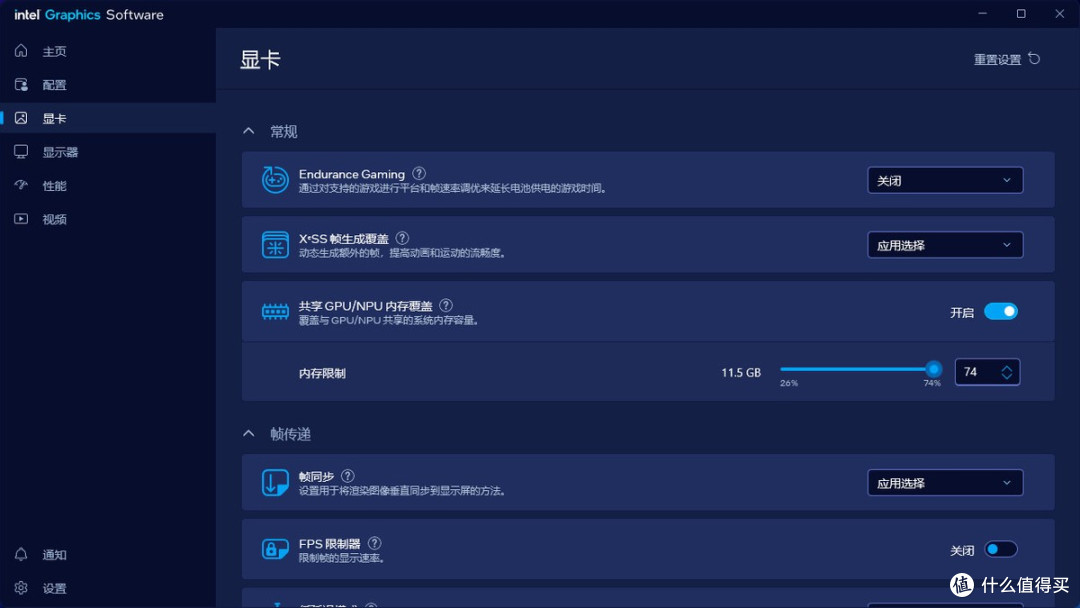The image size is (1080, 608).
Task: Click the reset arrow icon at top right
Action: [1034, 59]
